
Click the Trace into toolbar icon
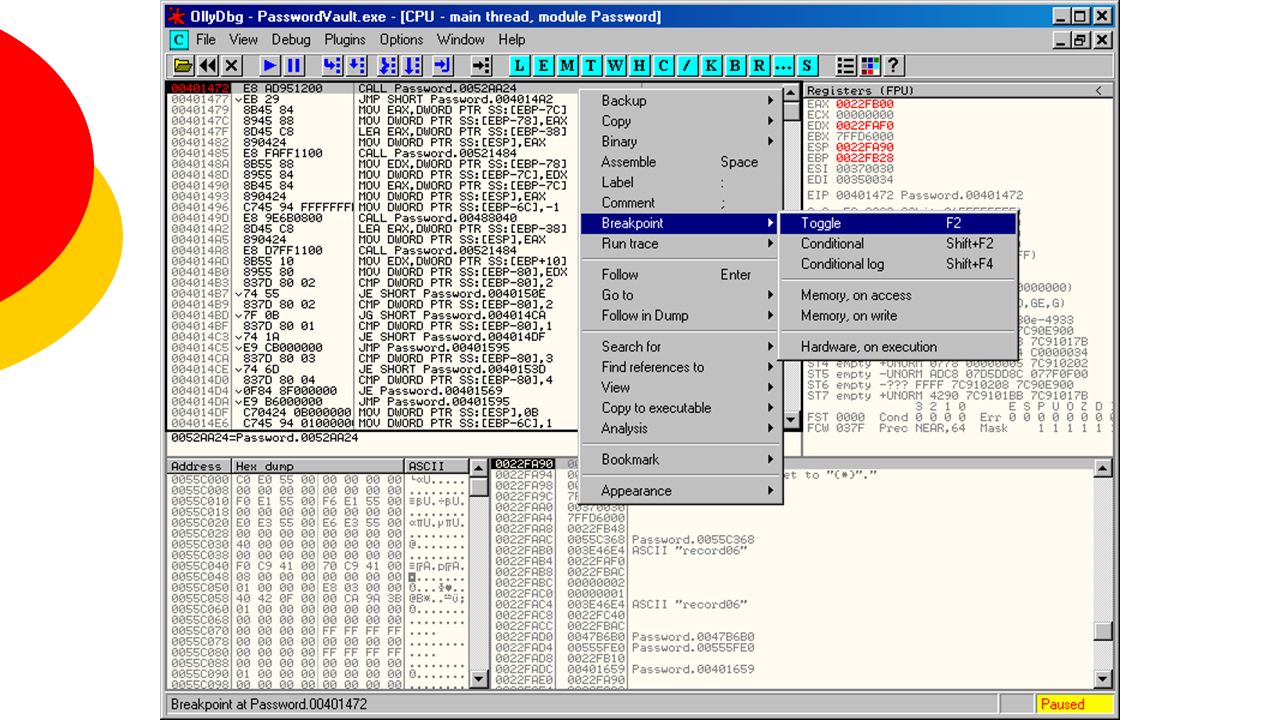pos(388,66)
